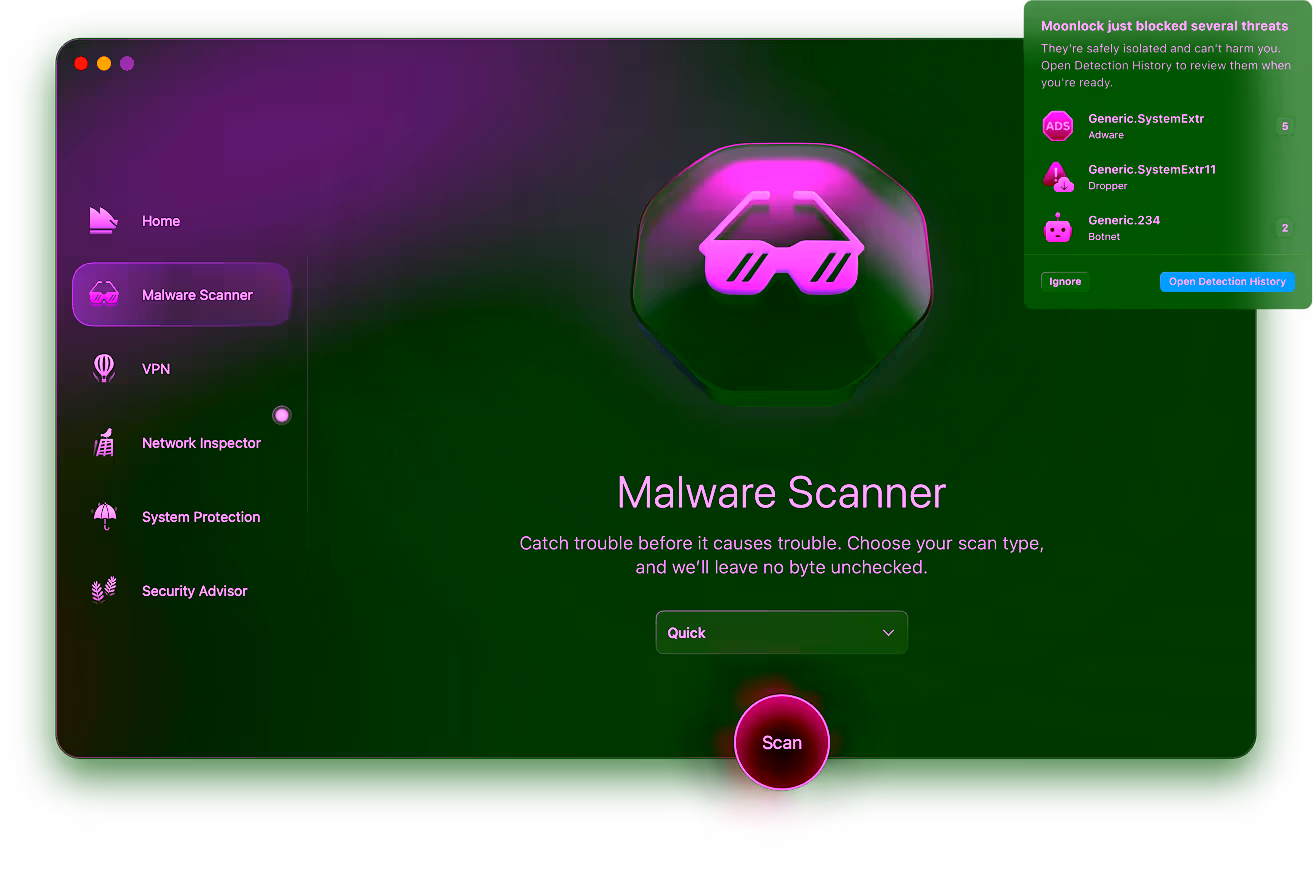Open Network Inspector label in sidebar
Screen dimensions: 1313x871
201,443
